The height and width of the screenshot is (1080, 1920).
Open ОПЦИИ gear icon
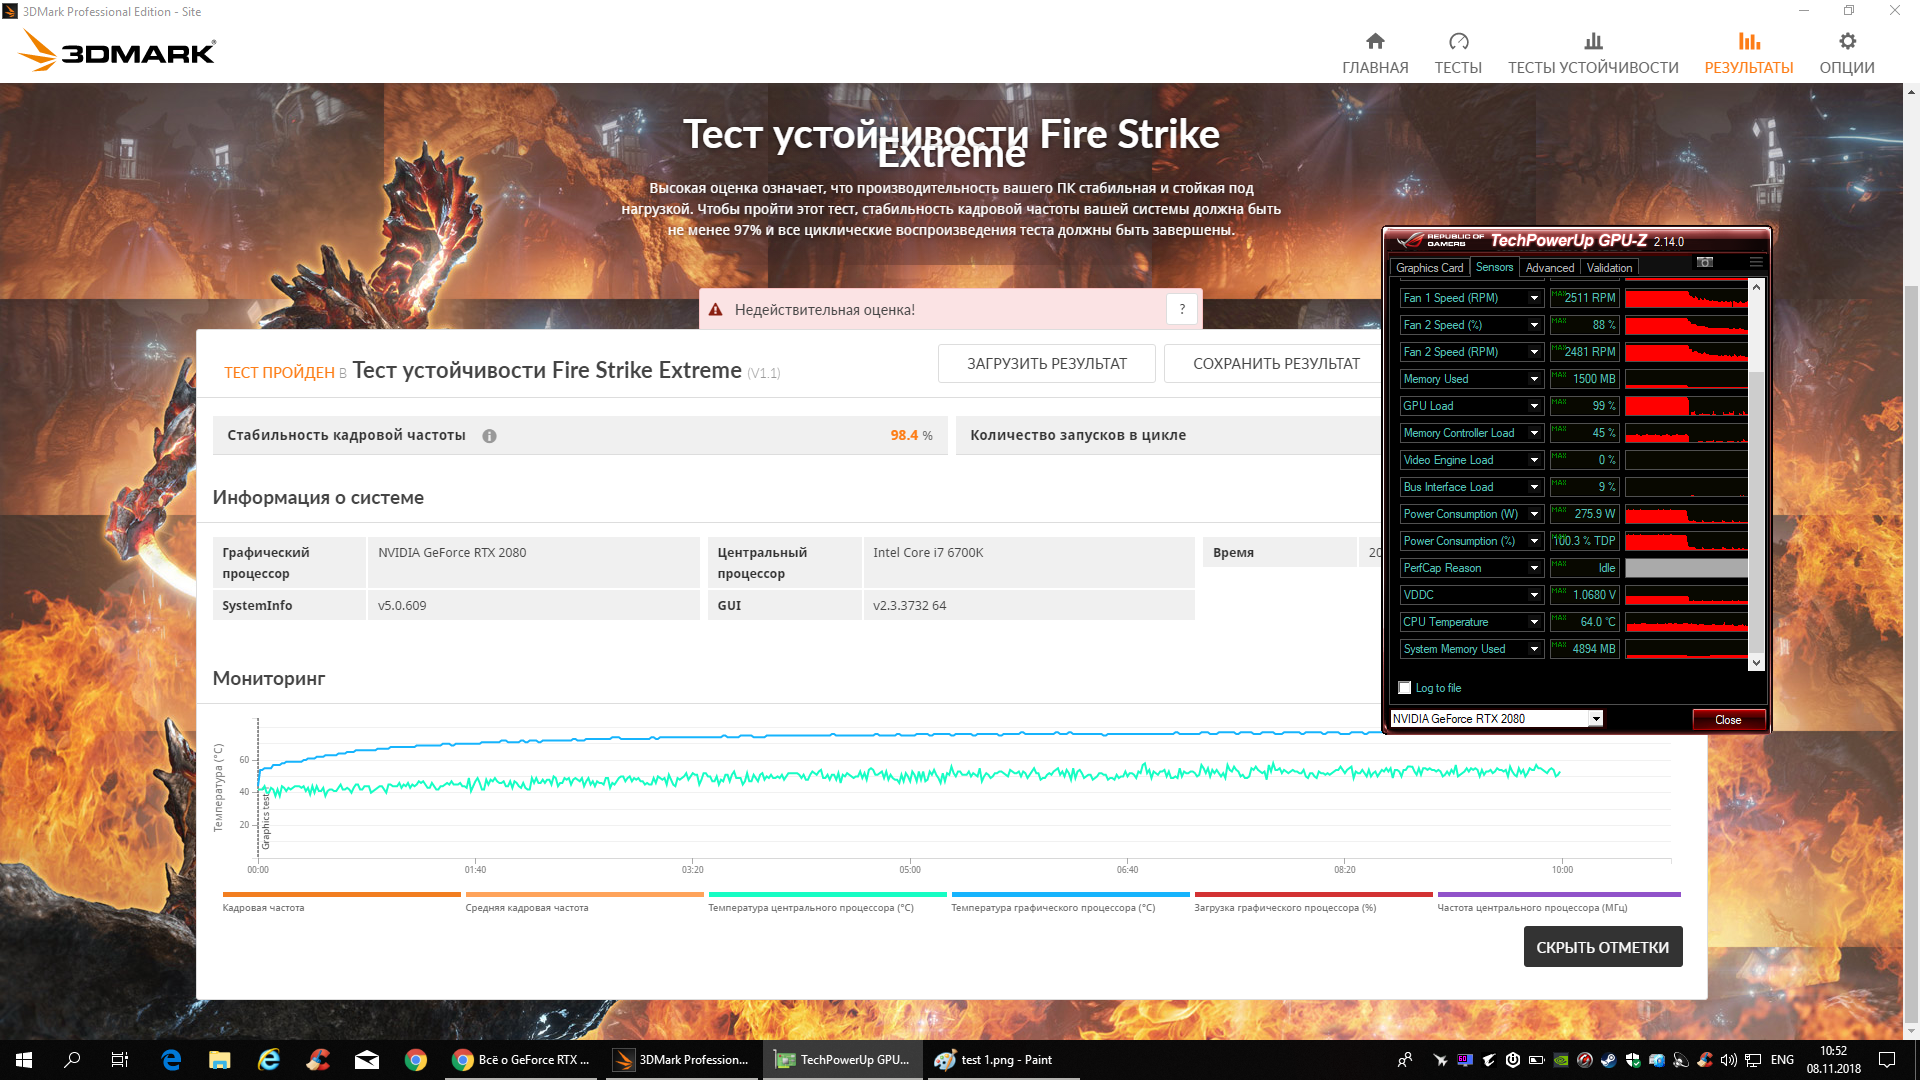coord(1847,42)
